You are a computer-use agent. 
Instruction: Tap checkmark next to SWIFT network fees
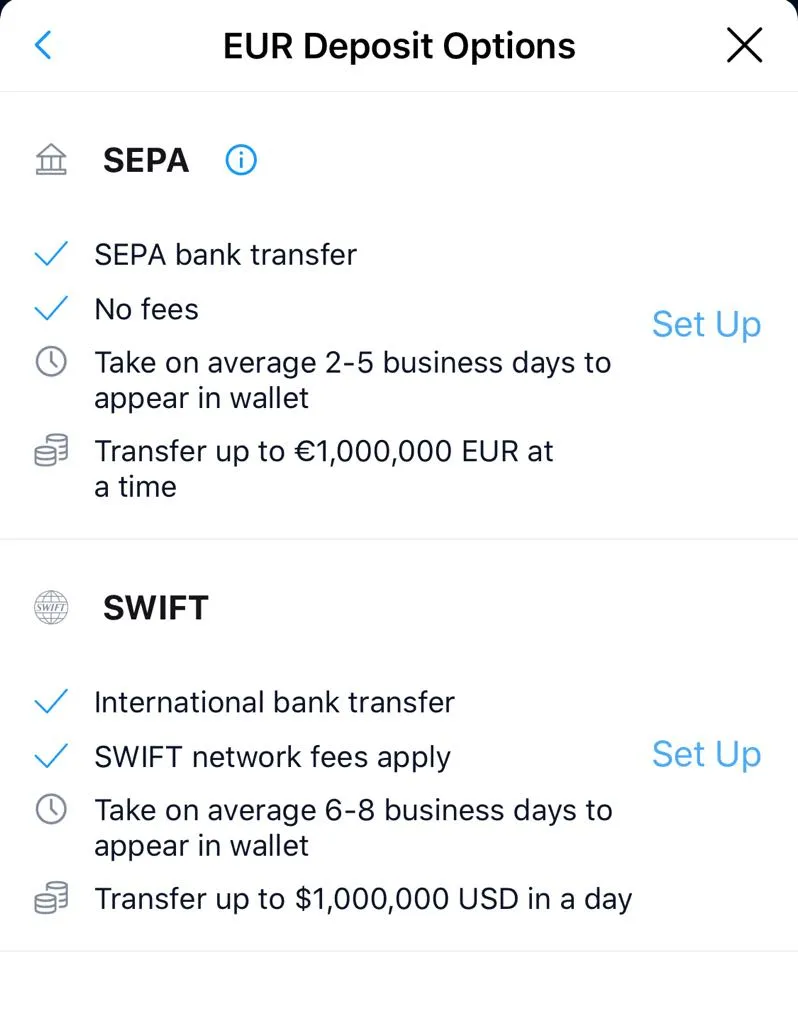point(51,756)
